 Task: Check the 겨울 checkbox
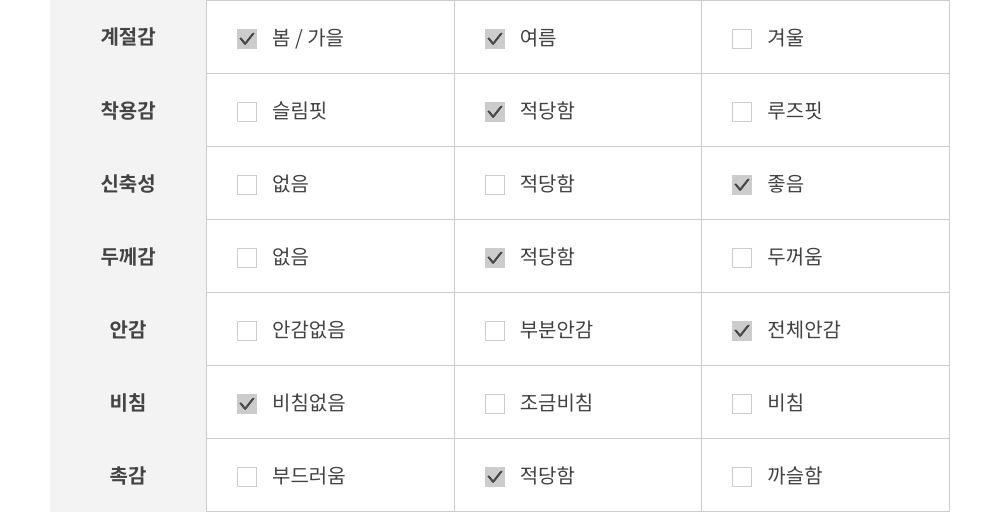pyautogui.click(x=742, y=39)
